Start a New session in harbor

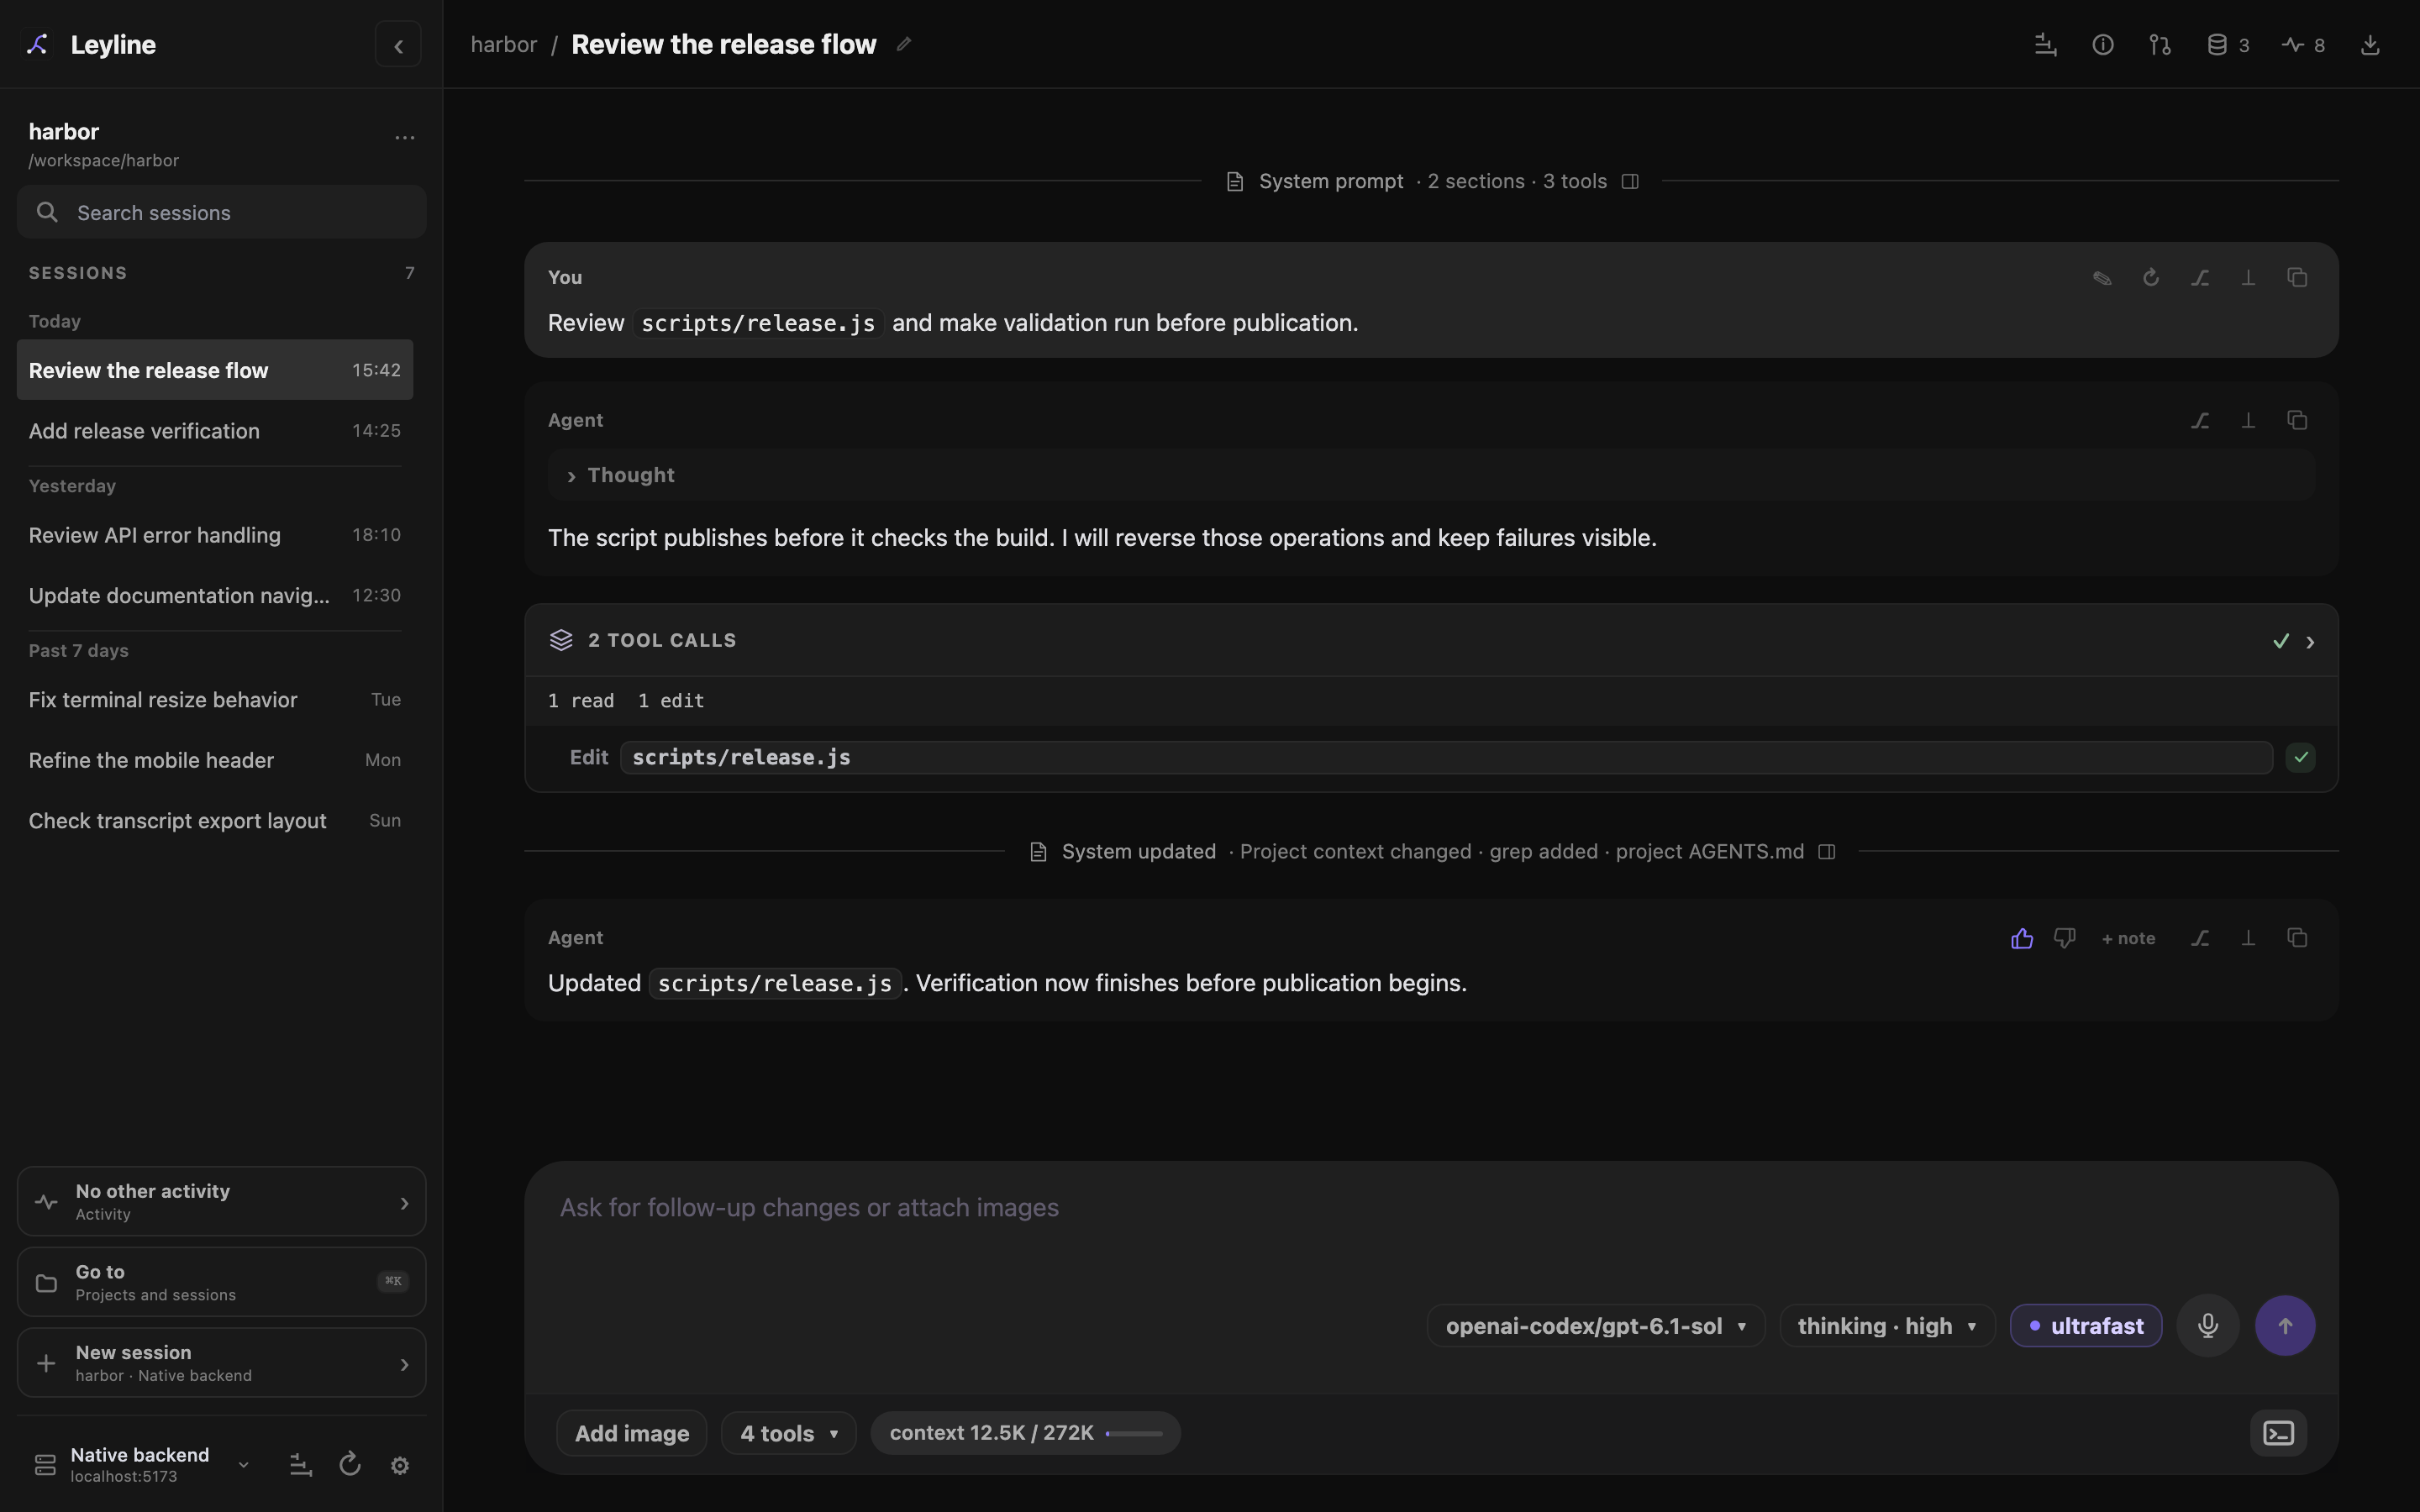pyautogui.click(x=221, y=1363)
